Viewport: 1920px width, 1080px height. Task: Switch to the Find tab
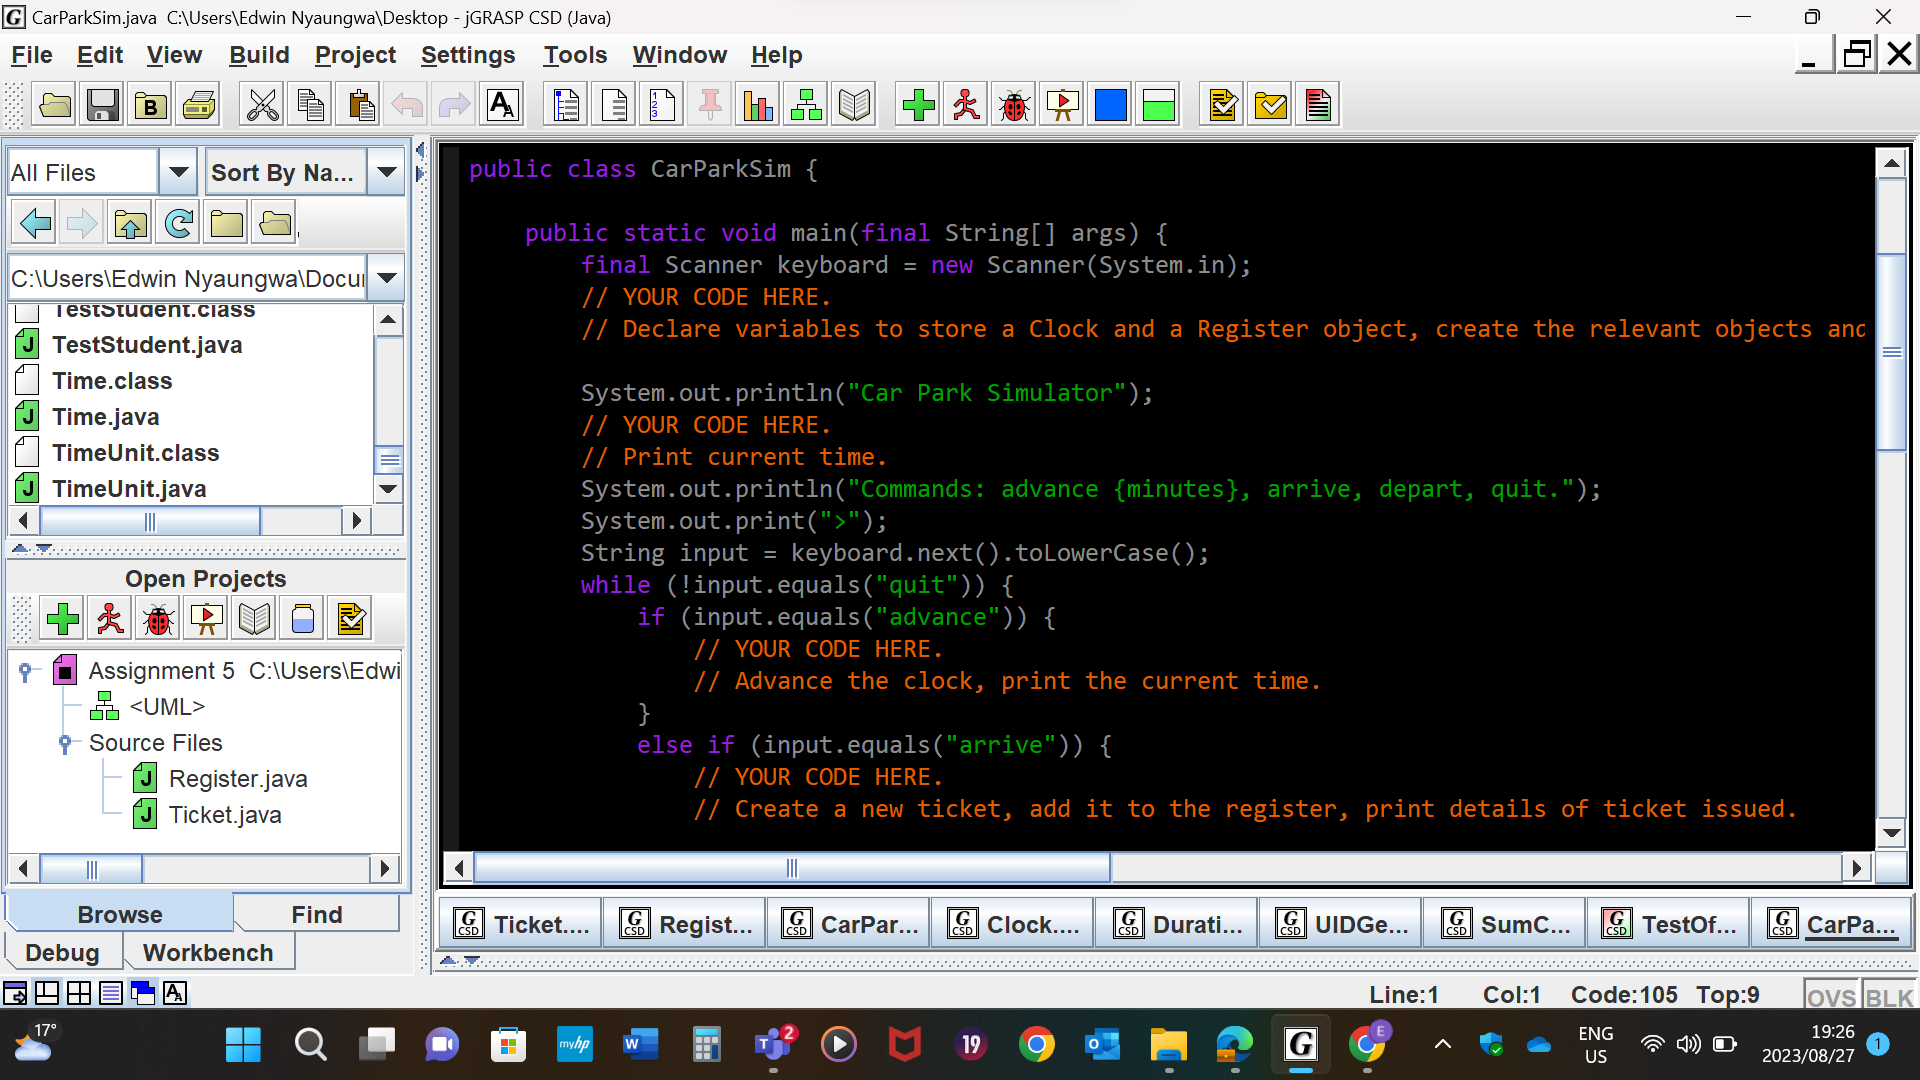pos(316,914)
